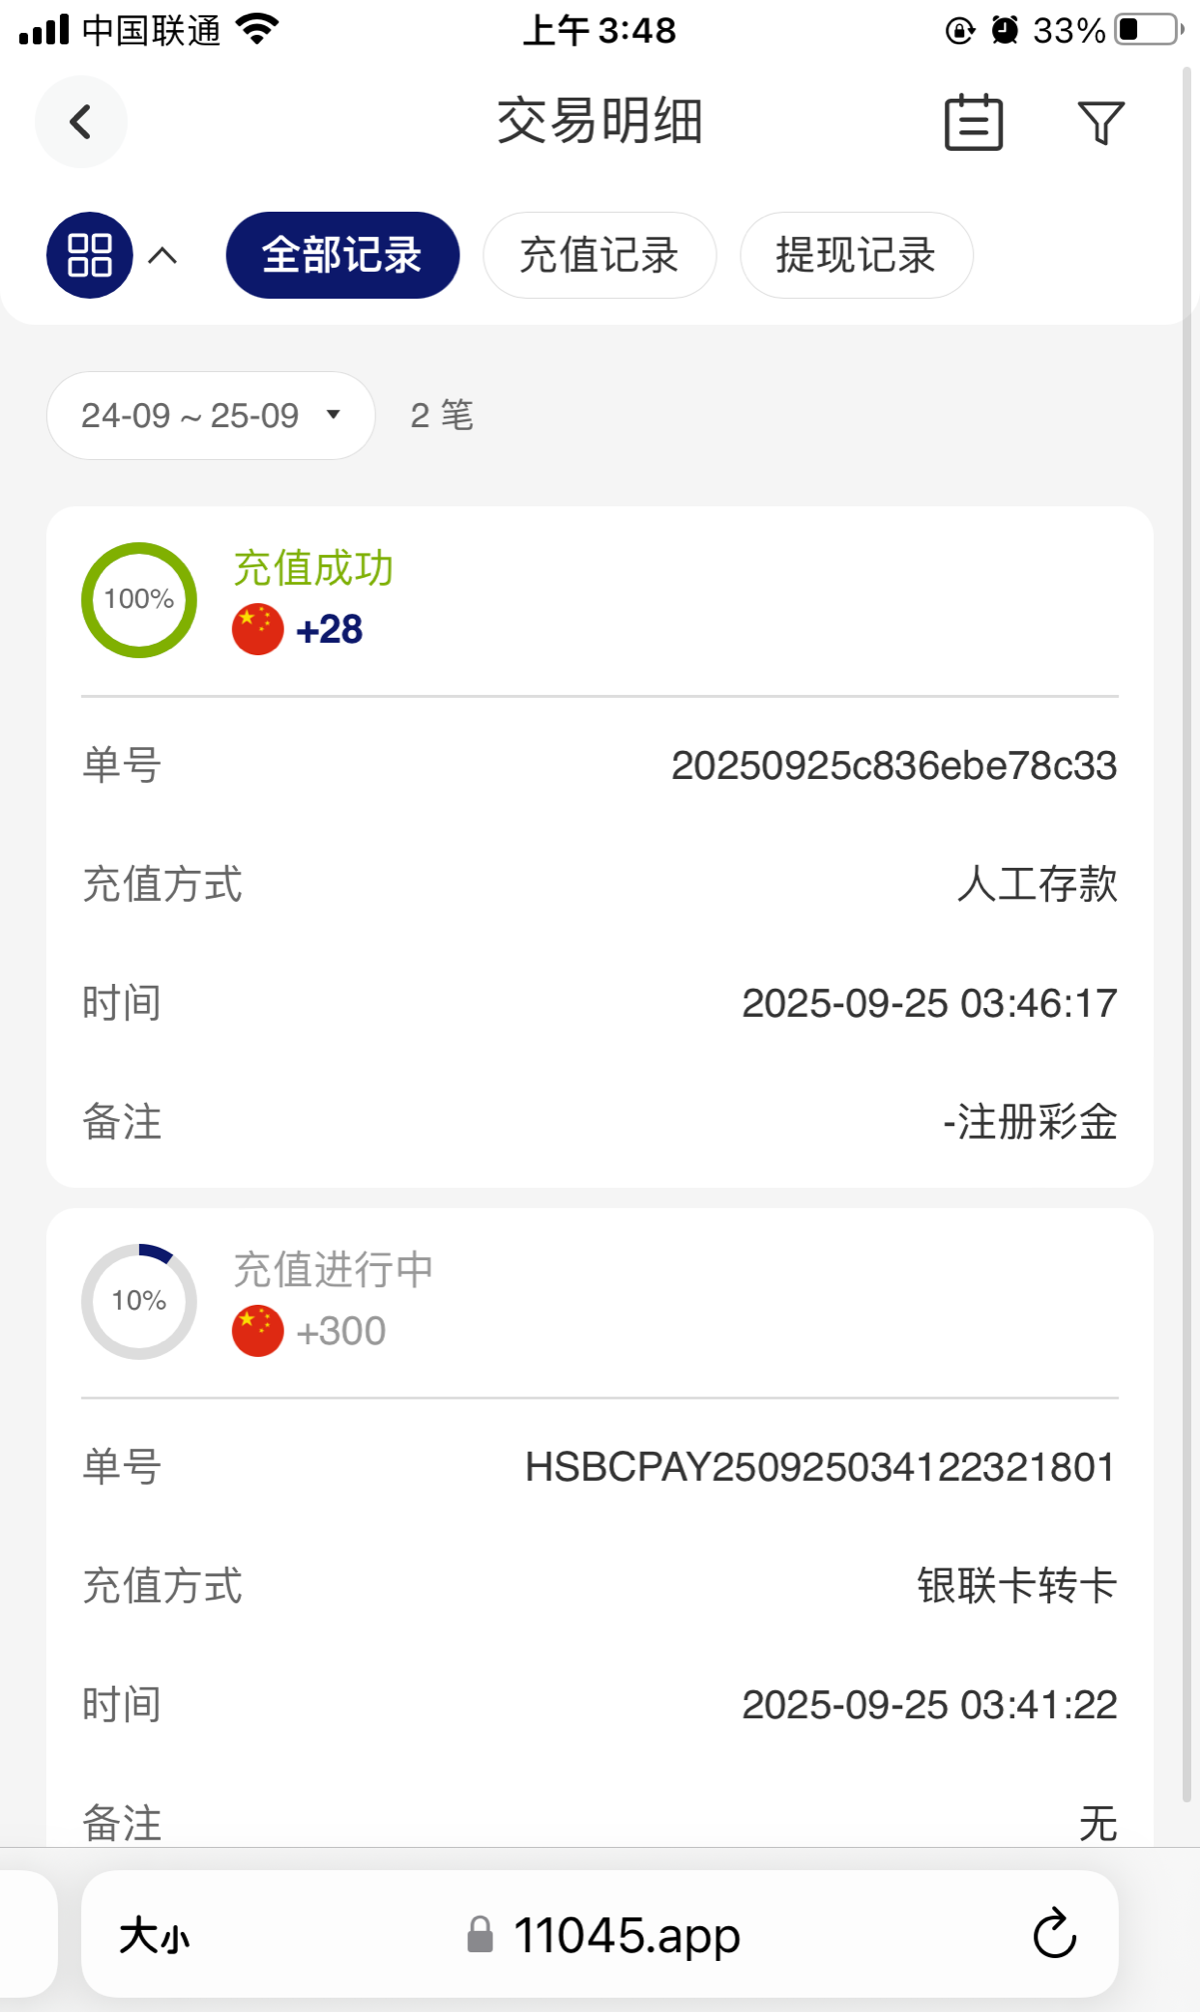The width and height of the screenshot is (1200, 2012).
Task: Switch to the 充值记录 tab
Action: tap(599, 255)
